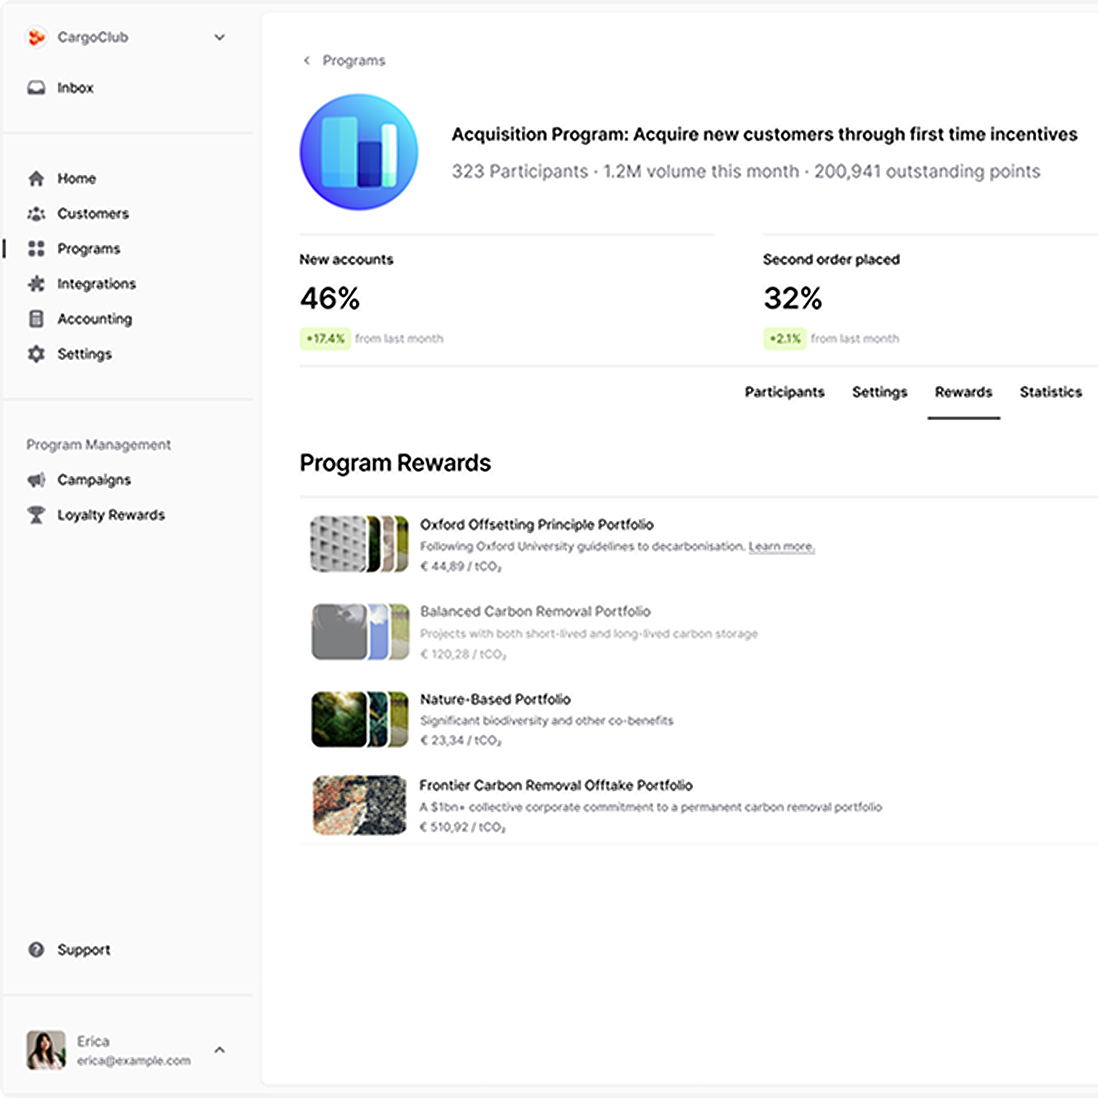Image resolution: width=1098 pixels, height=1098 pixels.
Task: Open the Inbox tray icon
Action: [36, 88]
